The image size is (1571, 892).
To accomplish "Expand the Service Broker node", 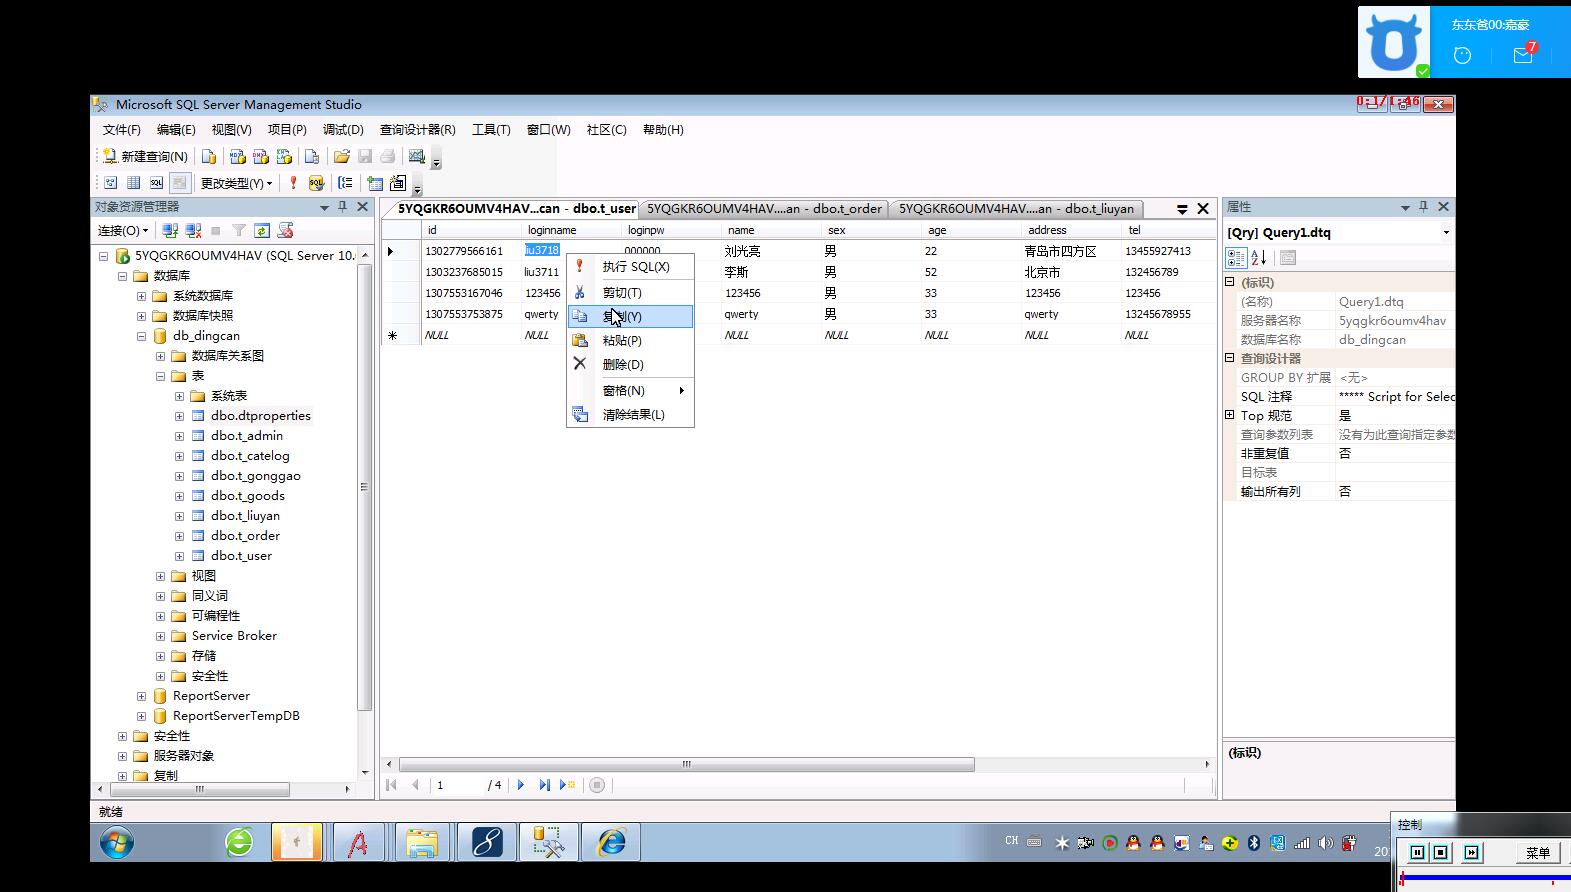I will coord(160,636).
